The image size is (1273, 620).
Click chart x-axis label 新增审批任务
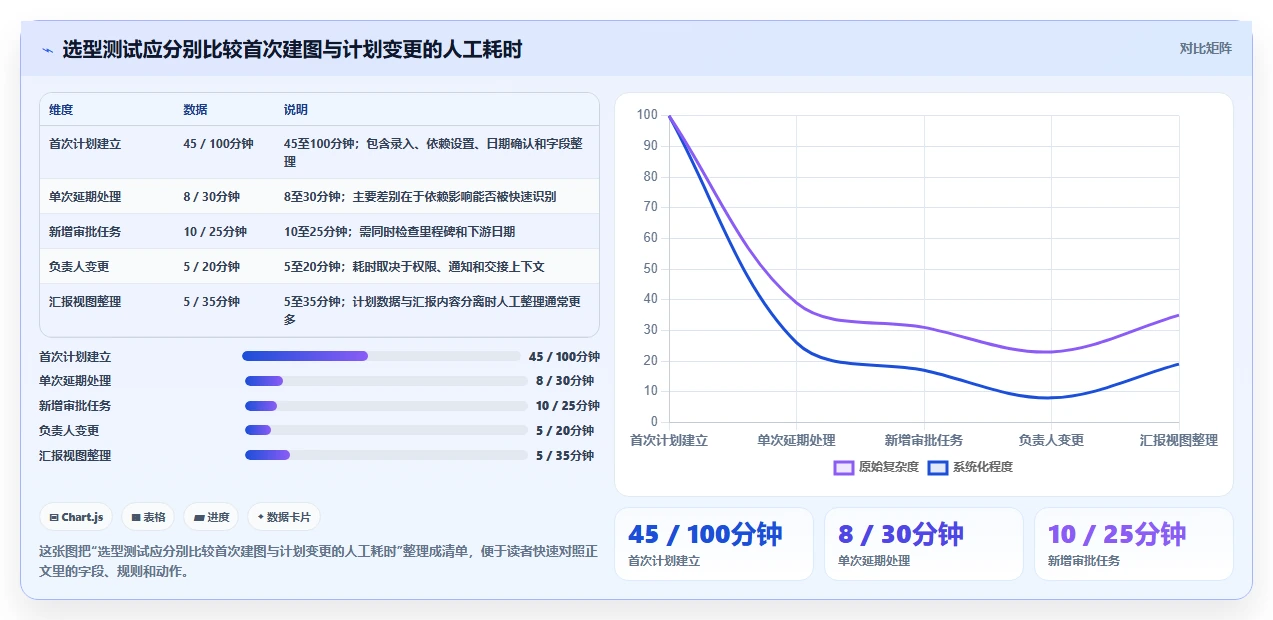(924, 440)
